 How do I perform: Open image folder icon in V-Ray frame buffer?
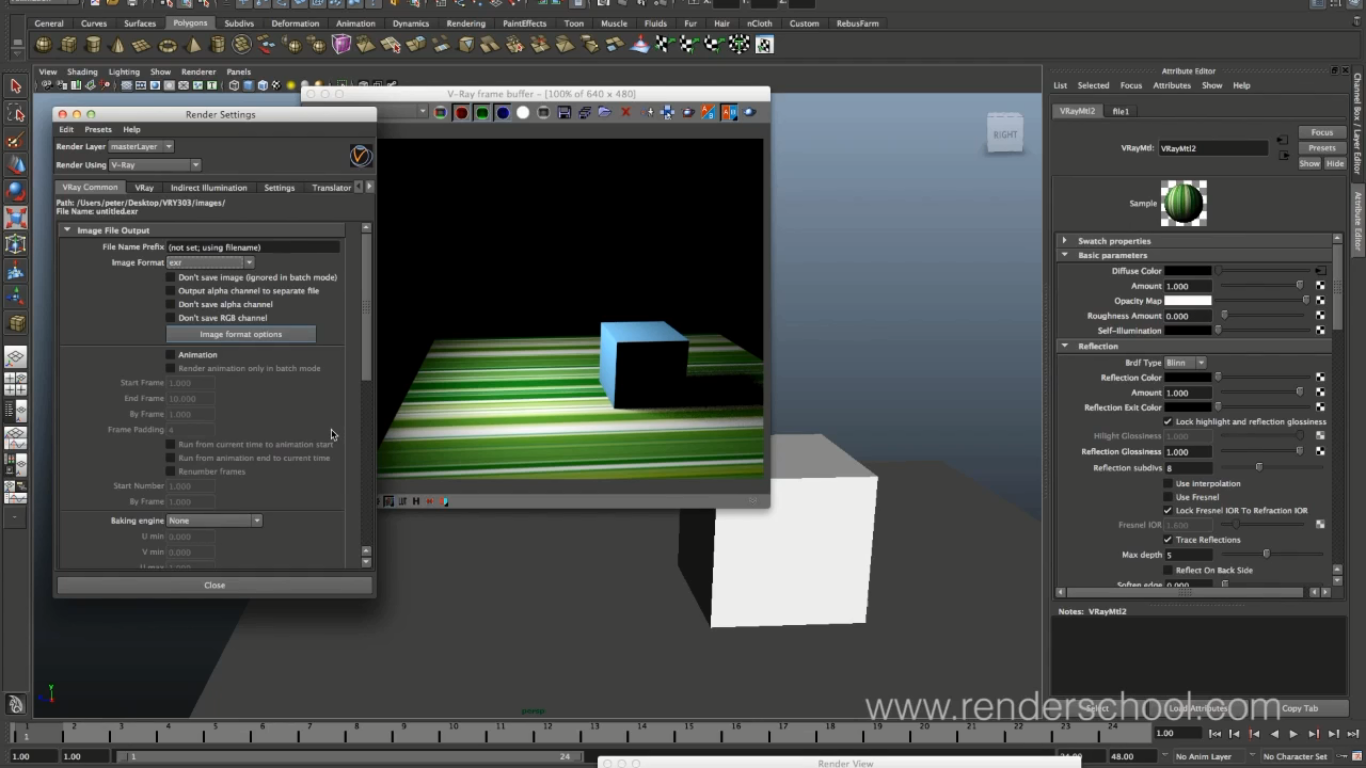[605, 113]
